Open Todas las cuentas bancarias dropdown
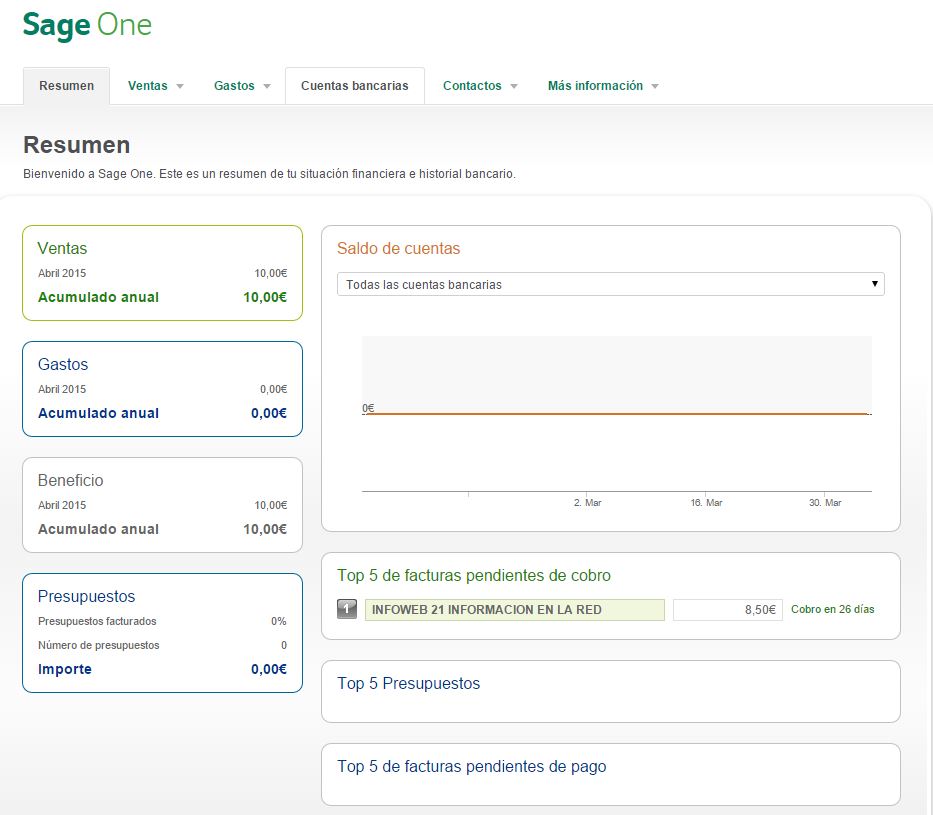The width and height of the screenshot is (933, 815). point(610,284)
